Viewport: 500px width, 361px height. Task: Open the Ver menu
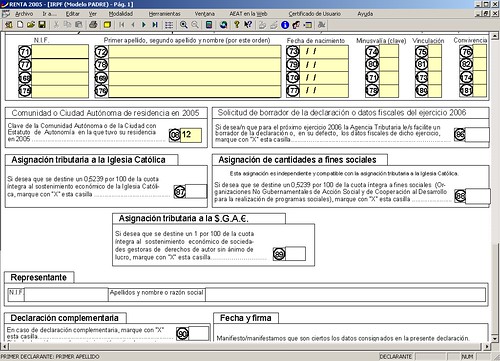pyautogui.click(x=93, y=14)
